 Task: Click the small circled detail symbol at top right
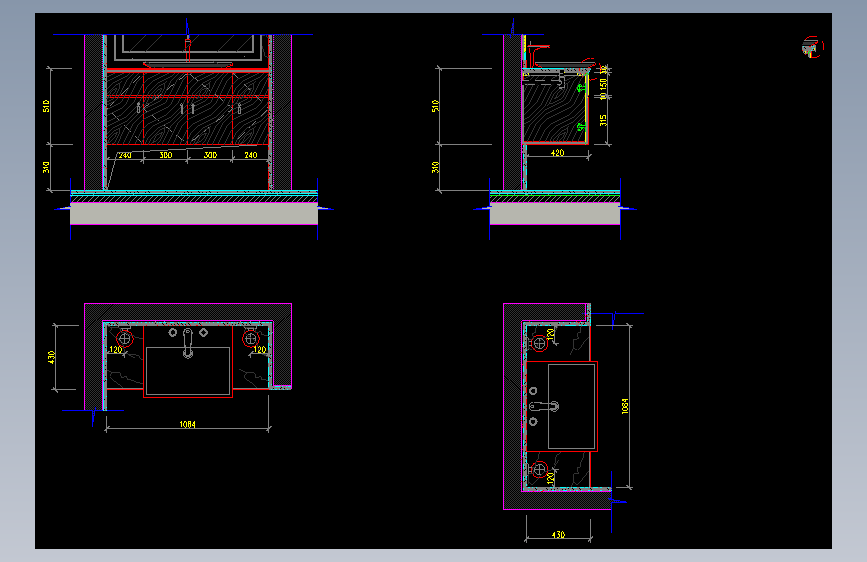(812, 47)
